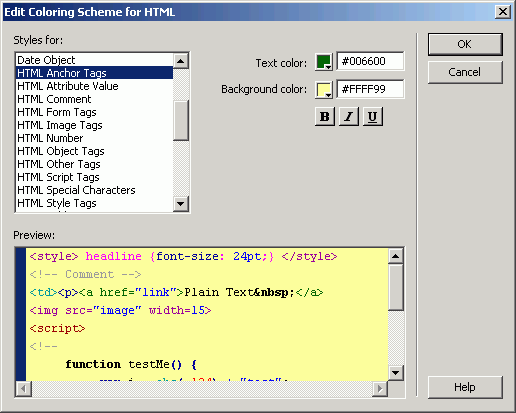The width and height of the screenshot is (516, 413).
Task: Click the '&nbsp;' special character in preview
Action: coord(275,292)
